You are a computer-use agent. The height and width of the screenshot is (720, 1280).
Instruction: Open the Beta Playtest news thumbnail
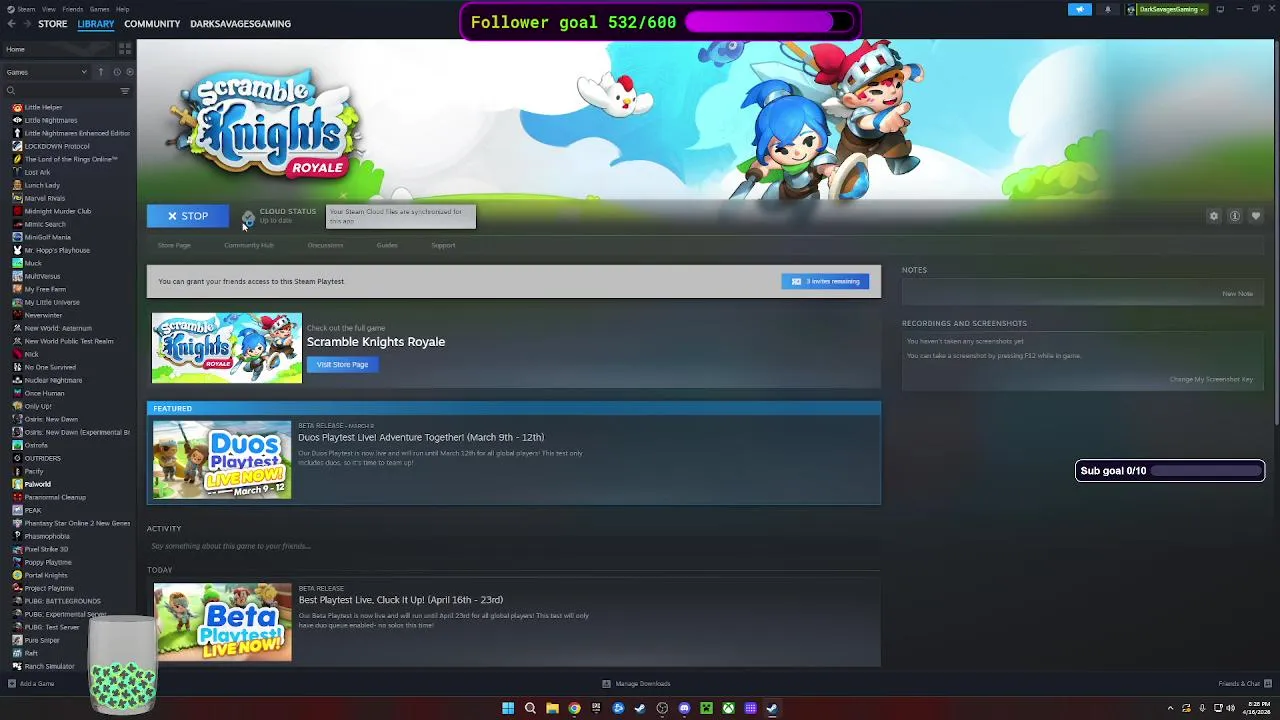click(x=222, y=622)
